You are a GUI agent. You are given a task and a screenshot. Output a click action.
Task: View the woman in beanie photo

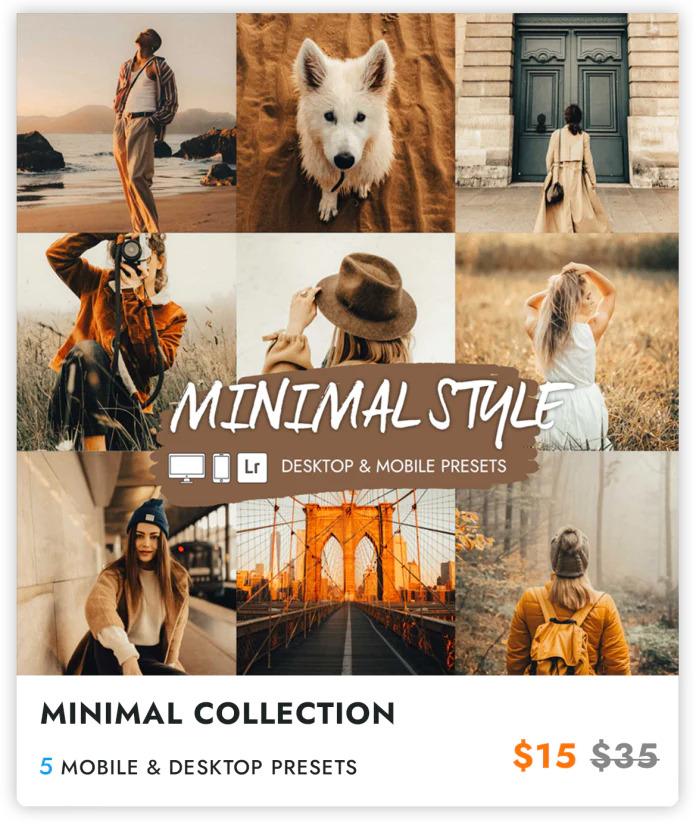point(126,563)
